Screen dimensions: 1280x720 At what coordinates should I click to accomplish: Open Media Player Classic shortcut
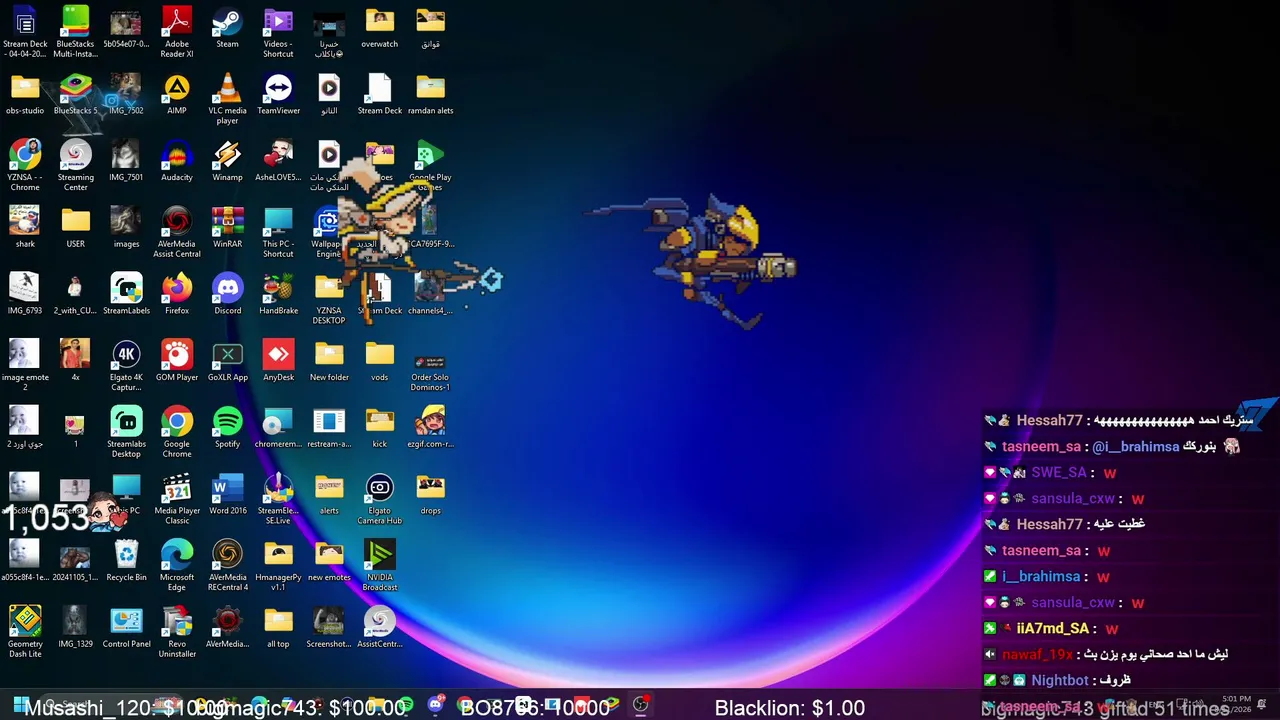177,499
